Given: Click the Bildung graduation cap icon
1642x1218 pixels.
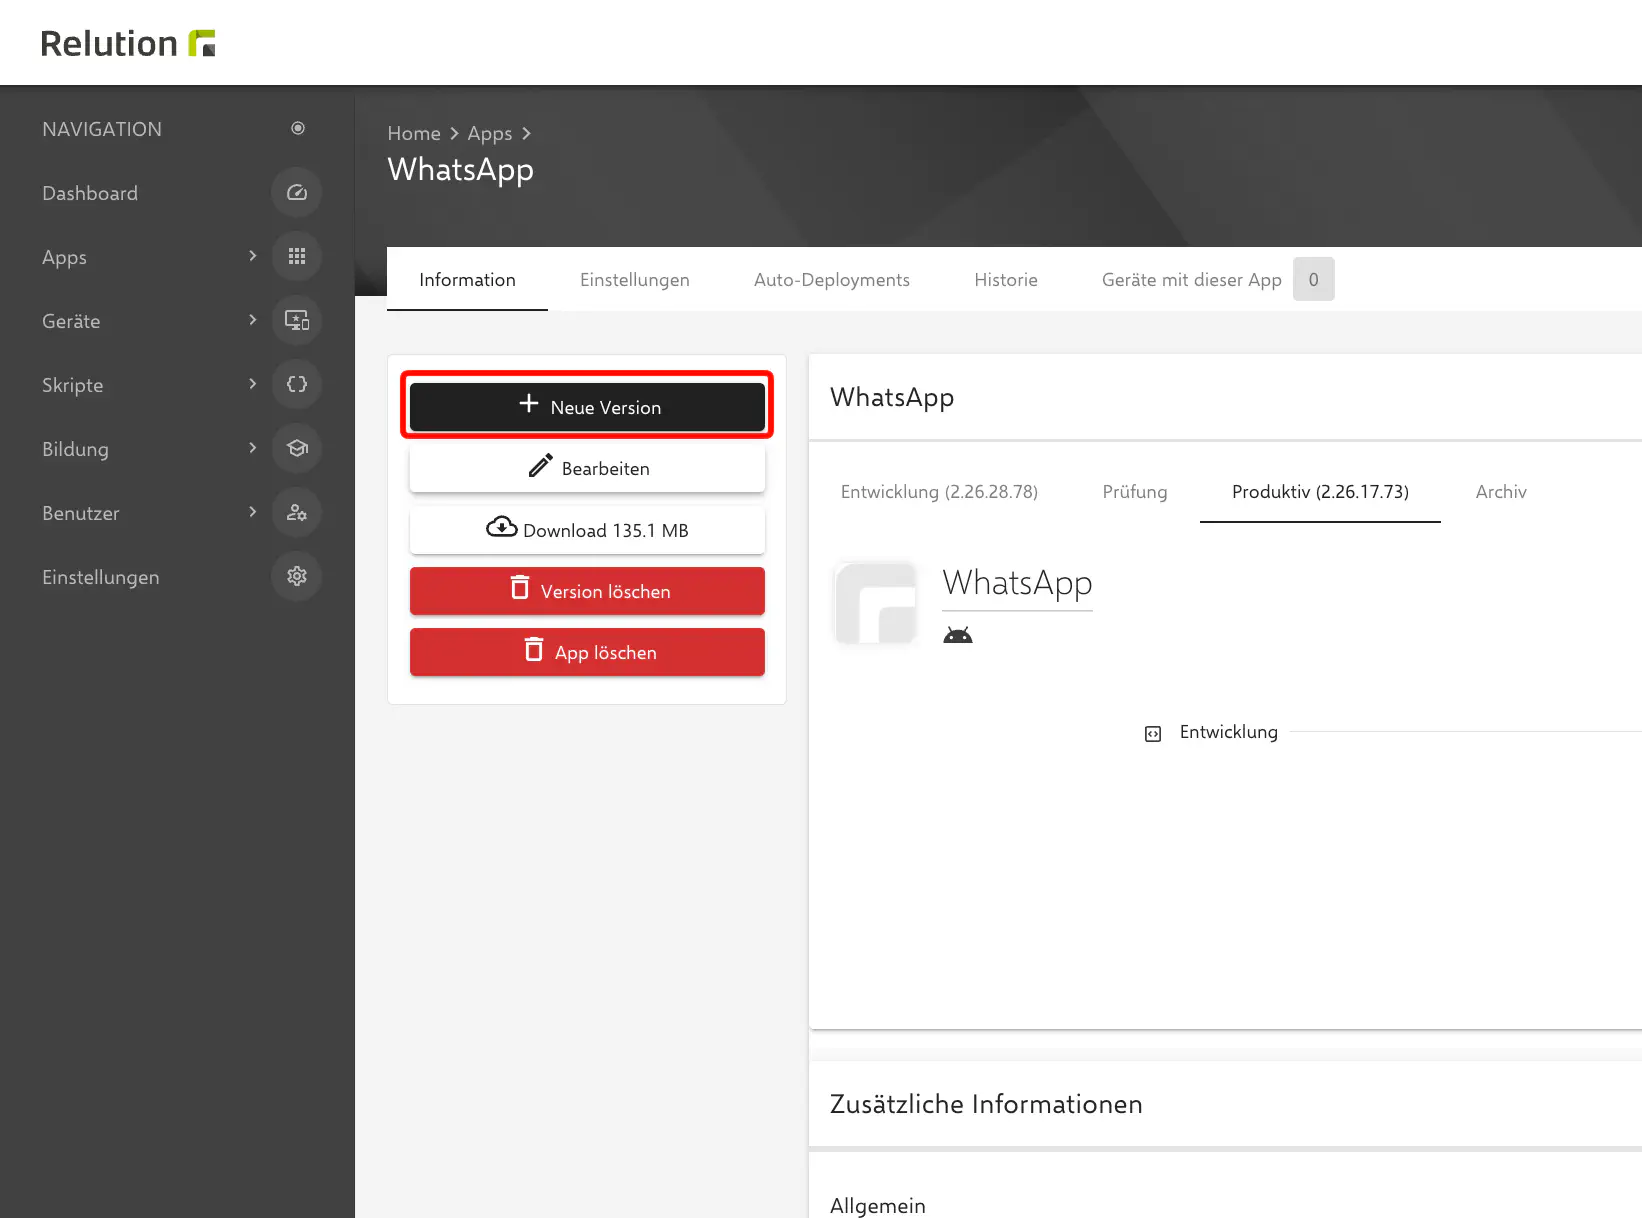Looking at the screenshot, I should (x=297, y=449).
